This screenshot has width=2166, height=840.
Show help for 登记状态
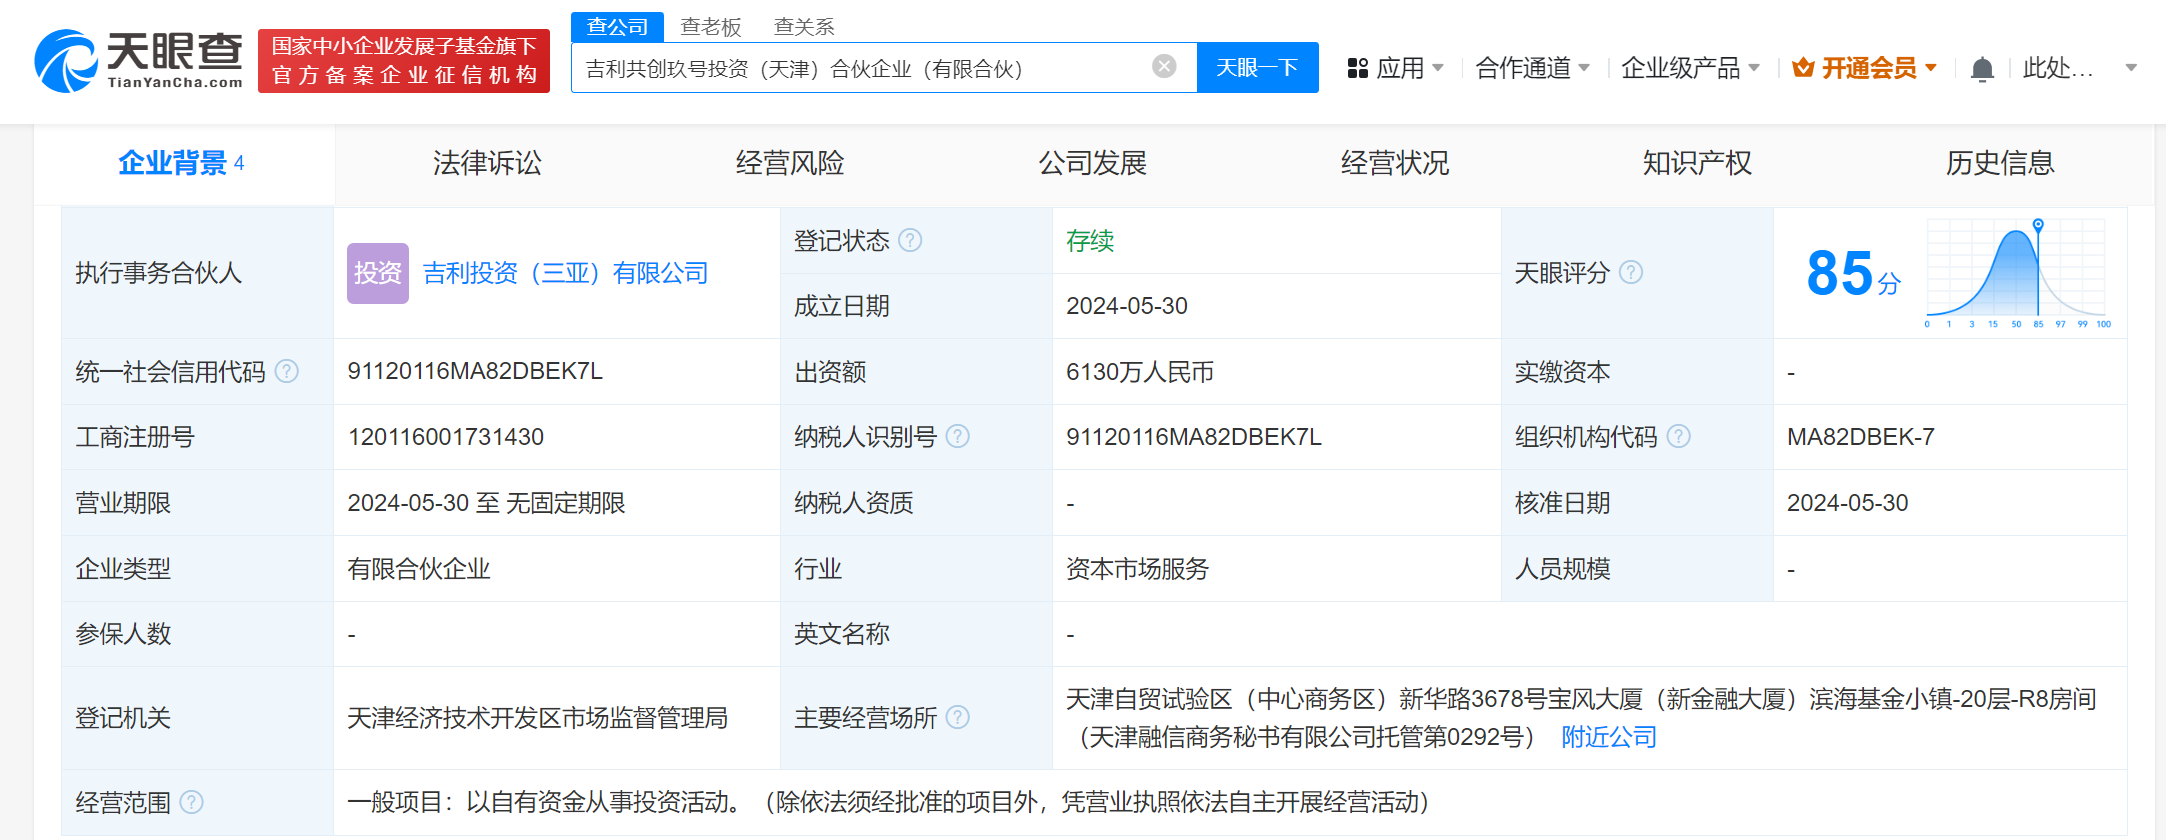coord(910,240)
